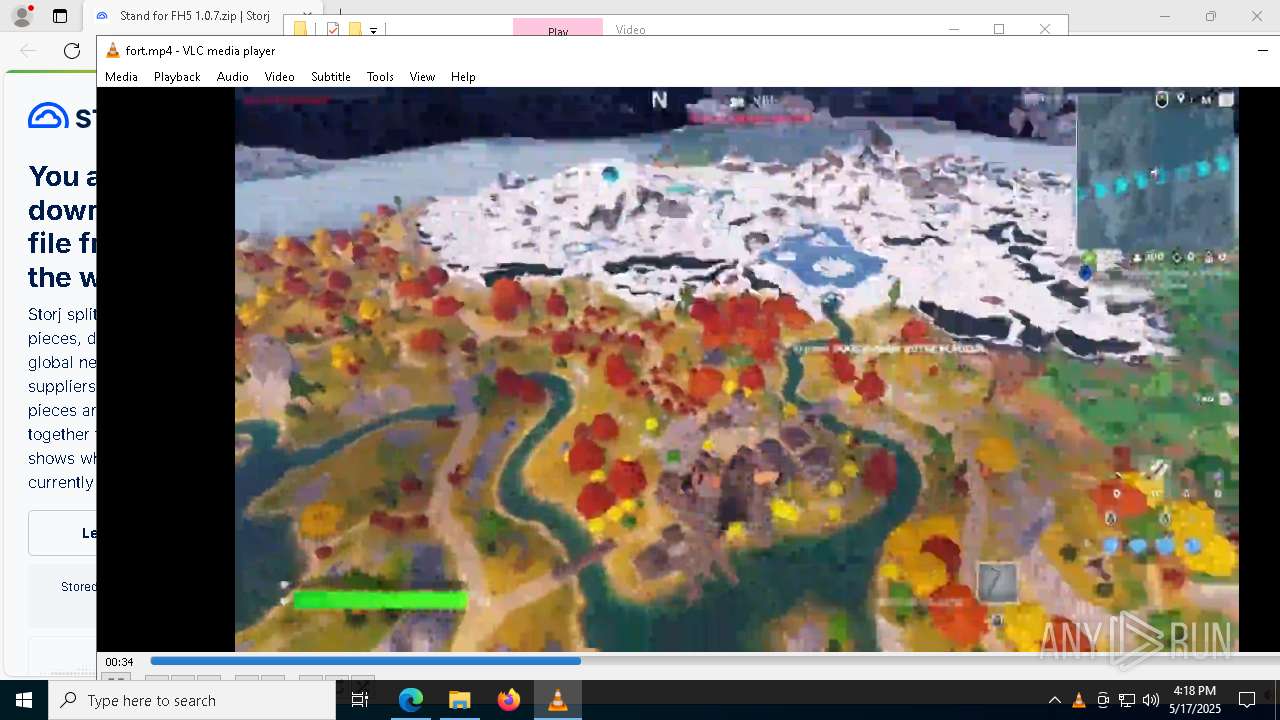Open the Subtitle menu in VLC
This screenshot has width=1280, height=720.
(330, 77)
